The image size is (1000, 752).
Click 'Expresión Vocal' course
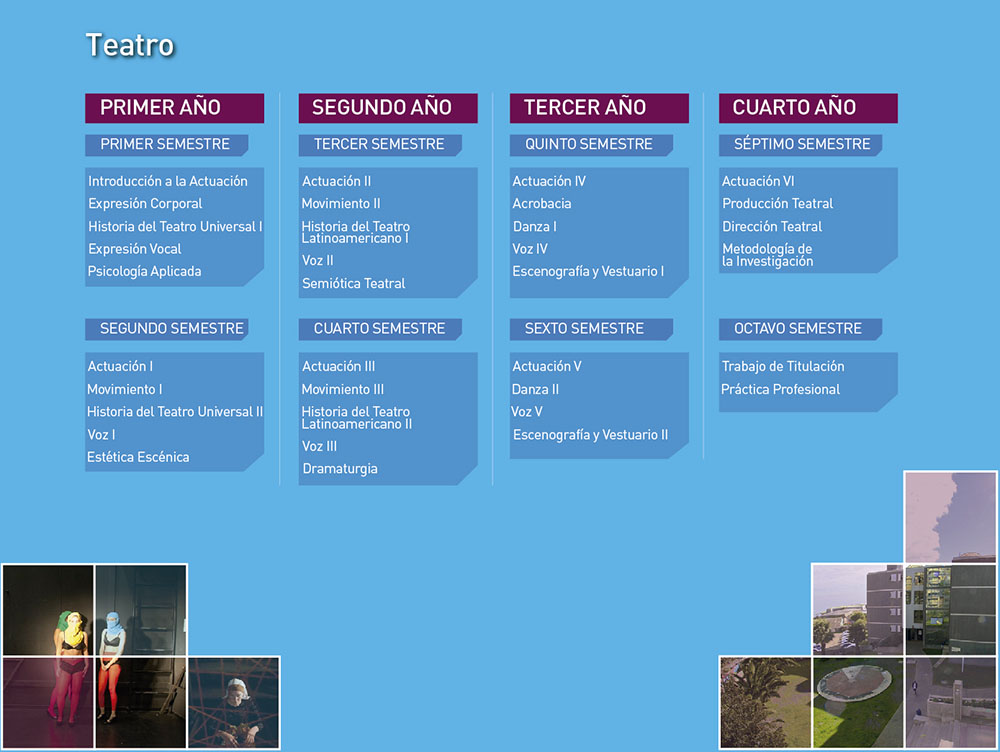point(135,249)
